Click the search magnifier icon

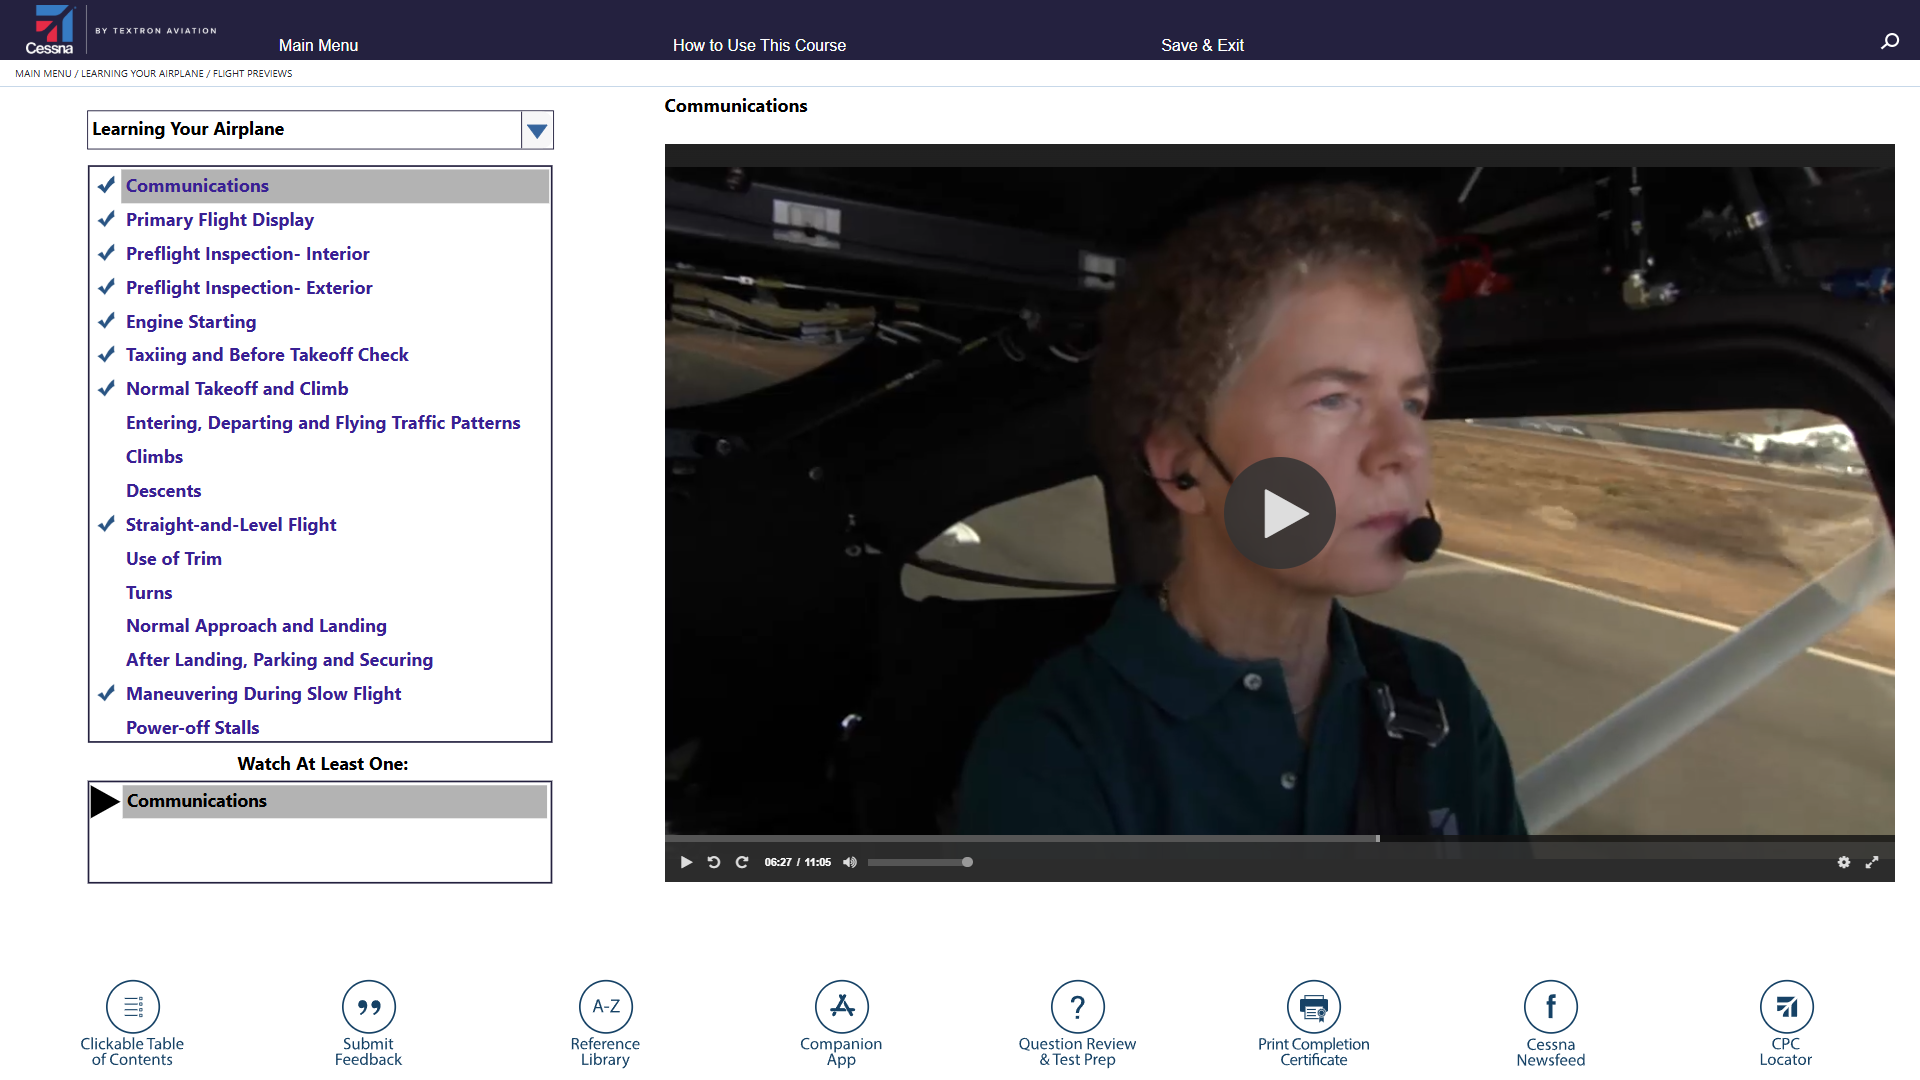[1890, 41]
